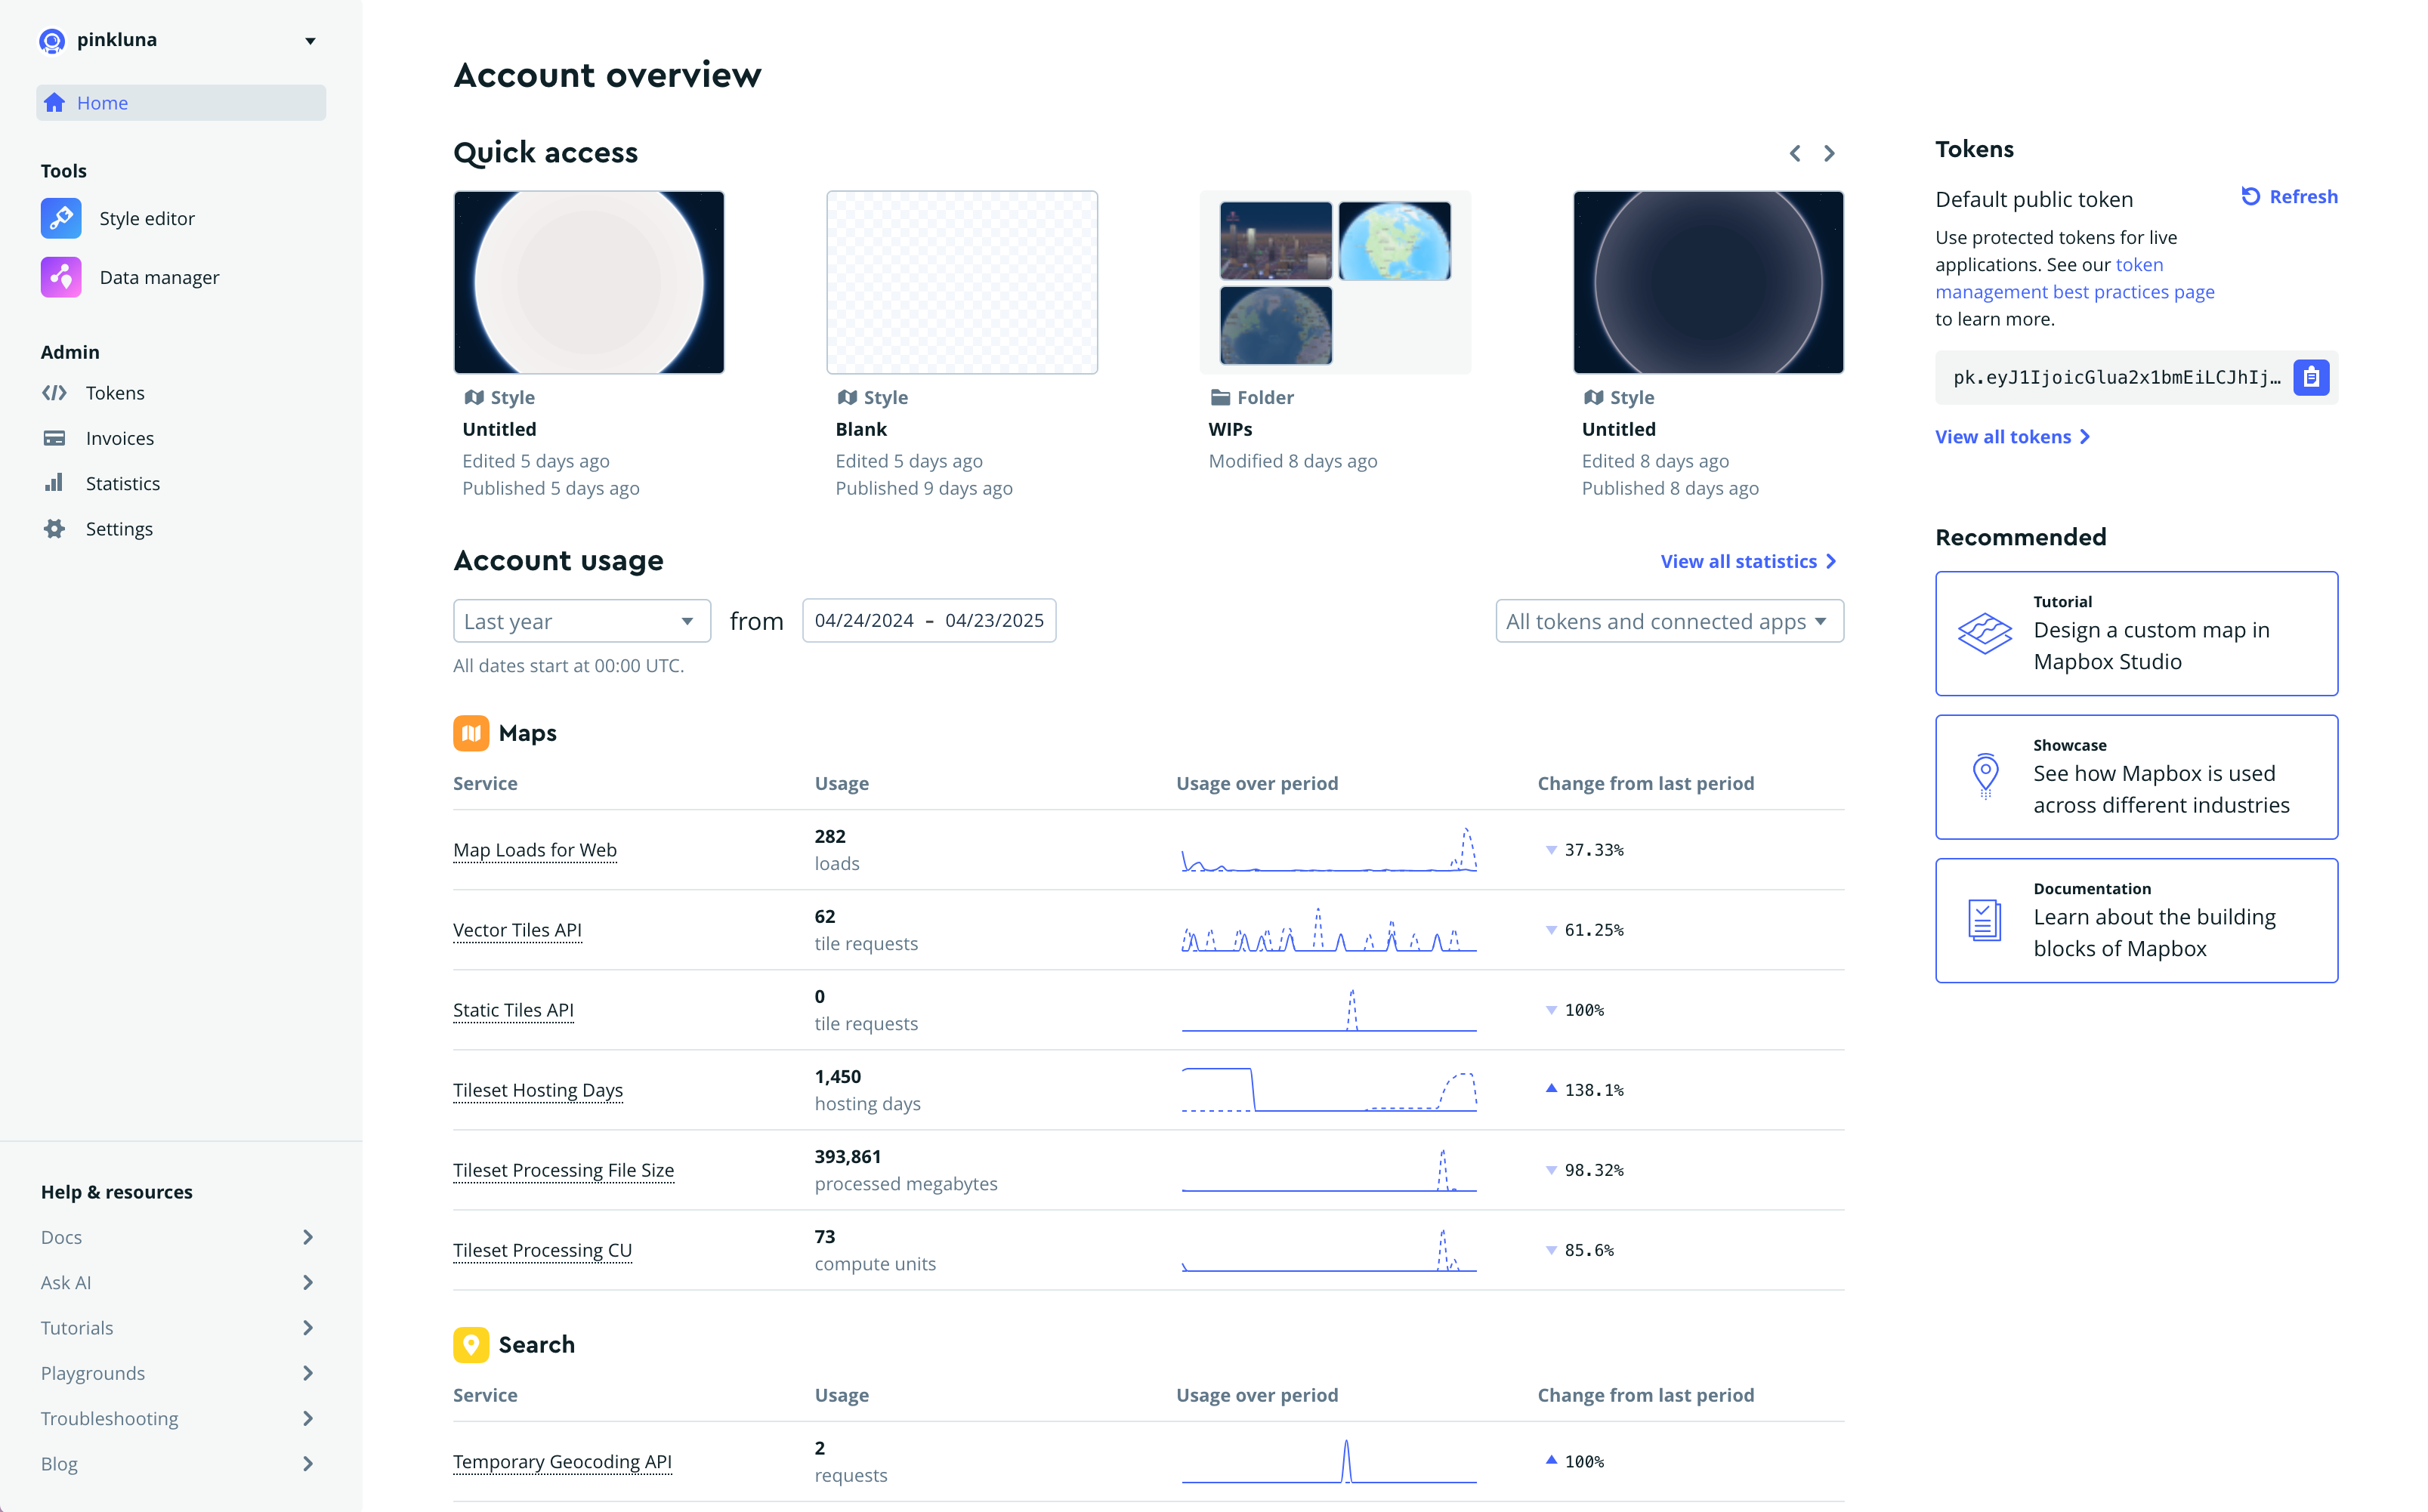2428x1512 pixels.
Task: Open Temporary Geocoding API link
Action: tap(562, 1462)
